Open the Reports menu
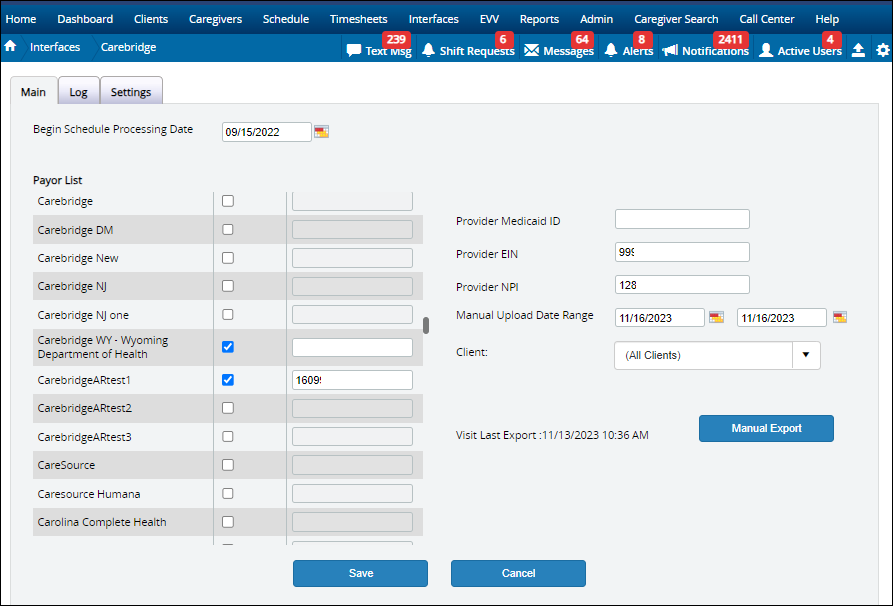 [x=539, y=19]
